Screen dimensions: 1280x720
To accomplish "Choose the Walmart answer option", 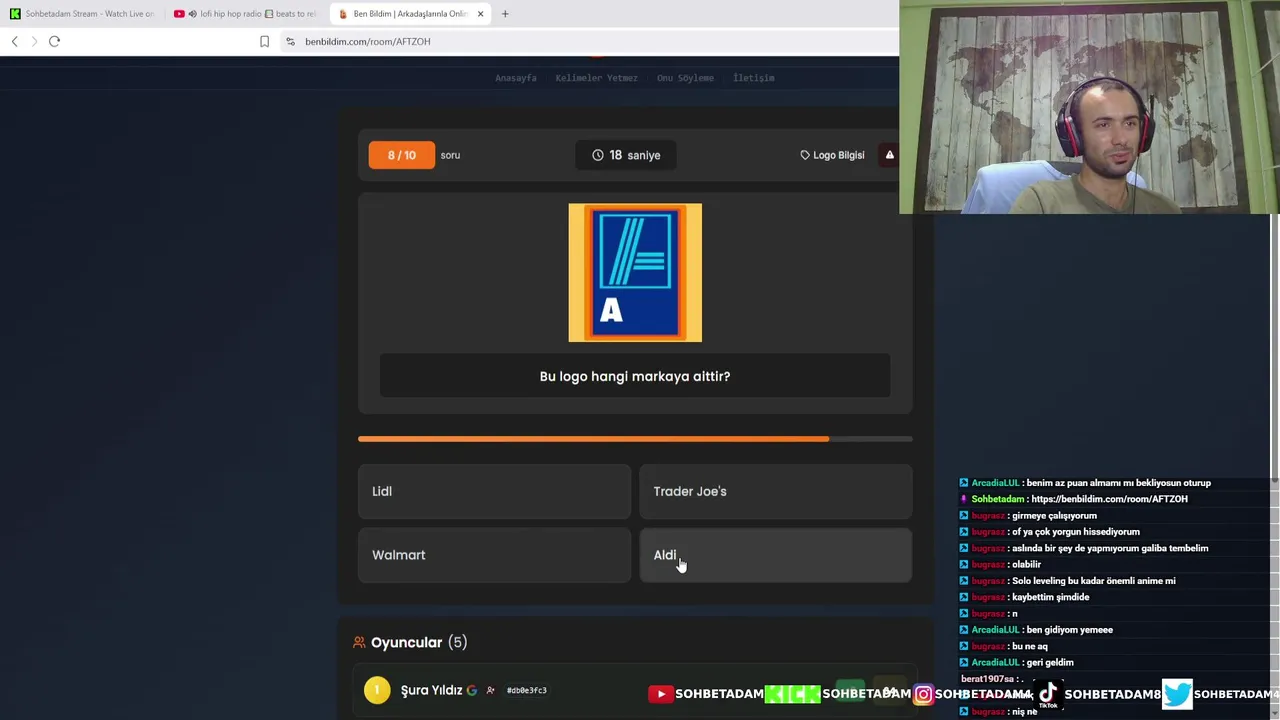I will (494, 555).
